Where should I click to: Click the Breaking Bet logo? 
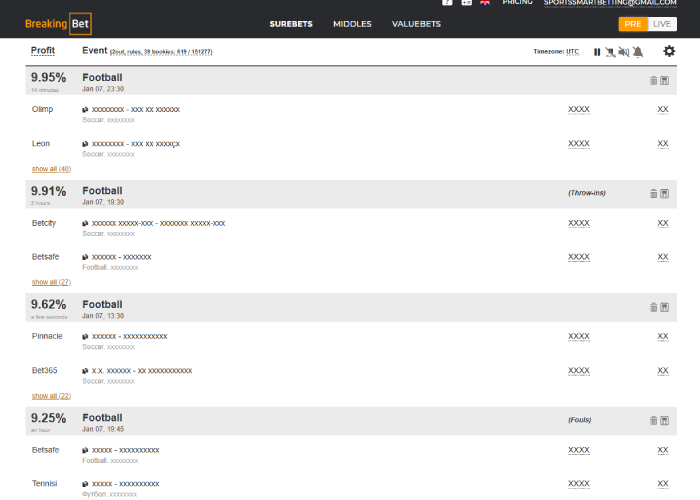58,24
